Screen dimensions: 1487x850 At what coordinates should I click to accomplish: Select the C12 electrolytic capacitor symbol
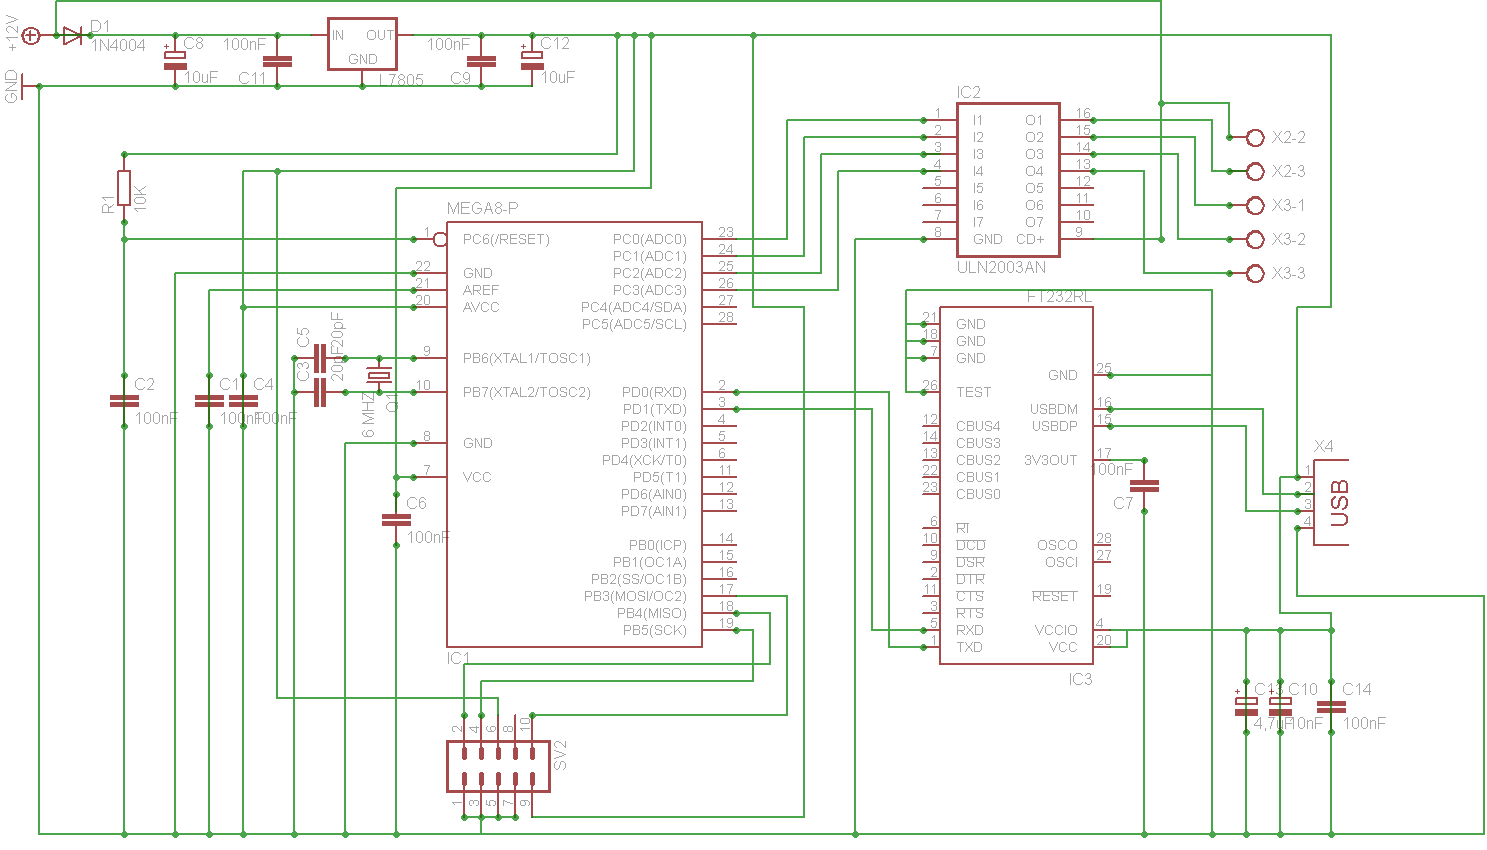click(532, 60)
